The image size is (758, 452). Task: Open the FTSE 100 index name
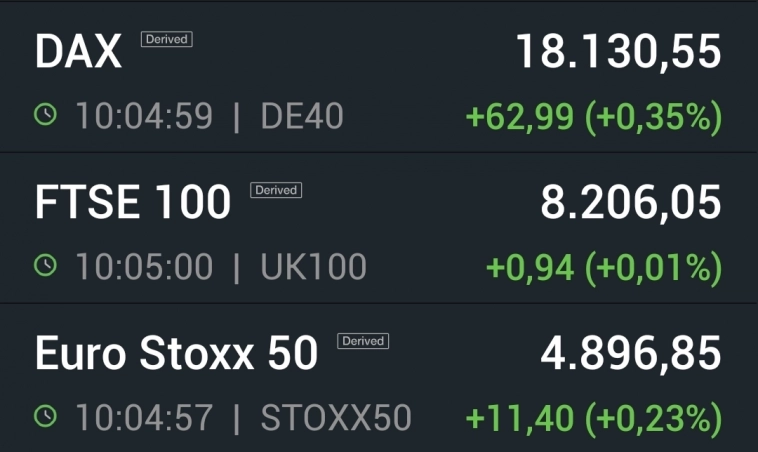[x=132, y=203]
